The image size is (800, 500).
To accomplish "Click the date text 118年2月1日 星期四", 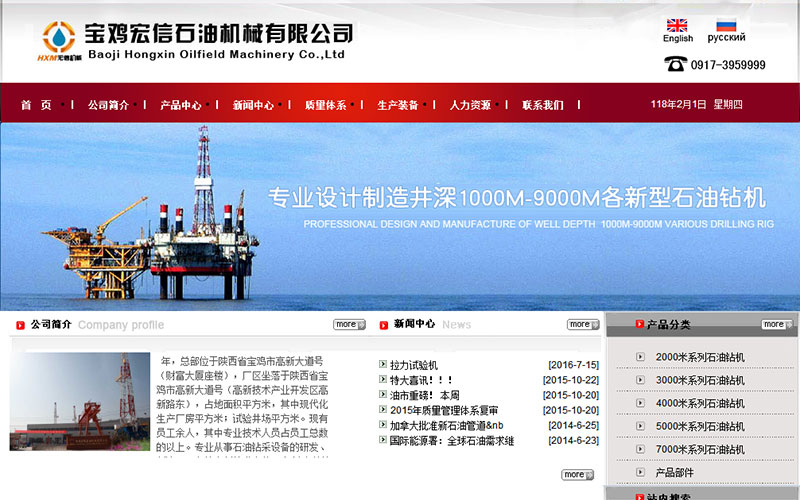I will click(696, 104).
